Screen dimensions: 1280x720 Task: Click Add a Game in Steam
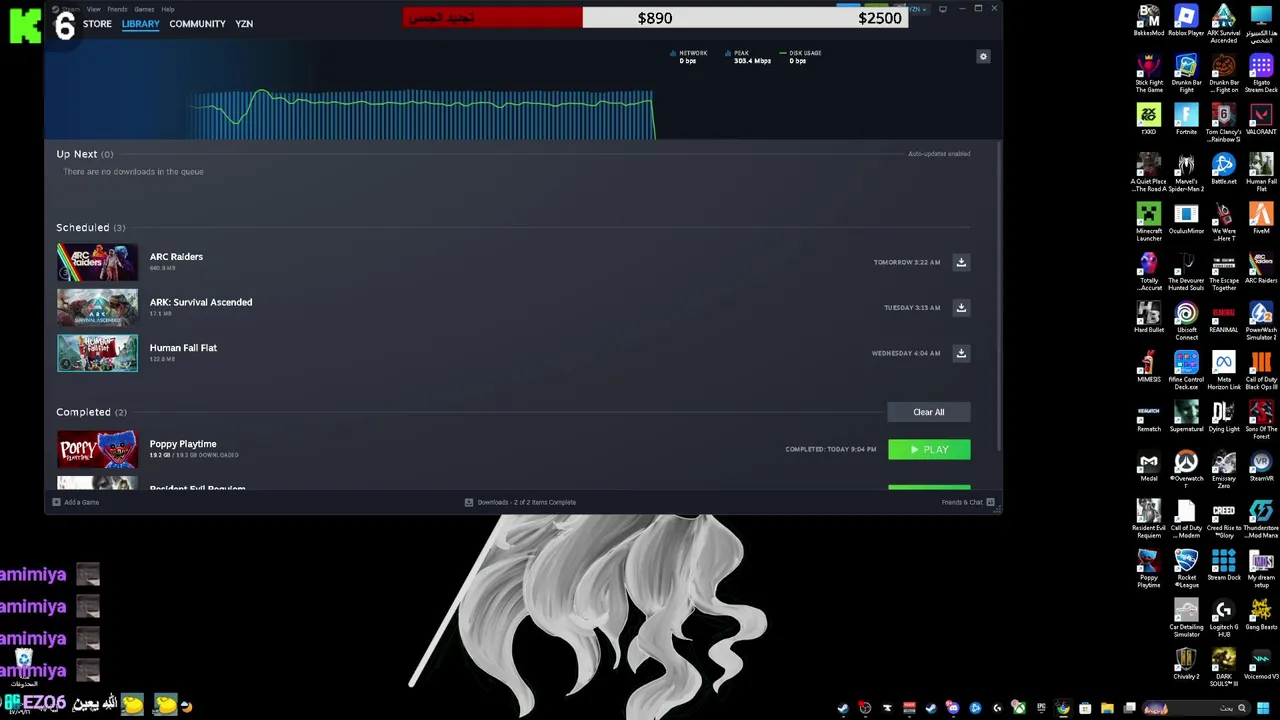(x=76, y=502)
